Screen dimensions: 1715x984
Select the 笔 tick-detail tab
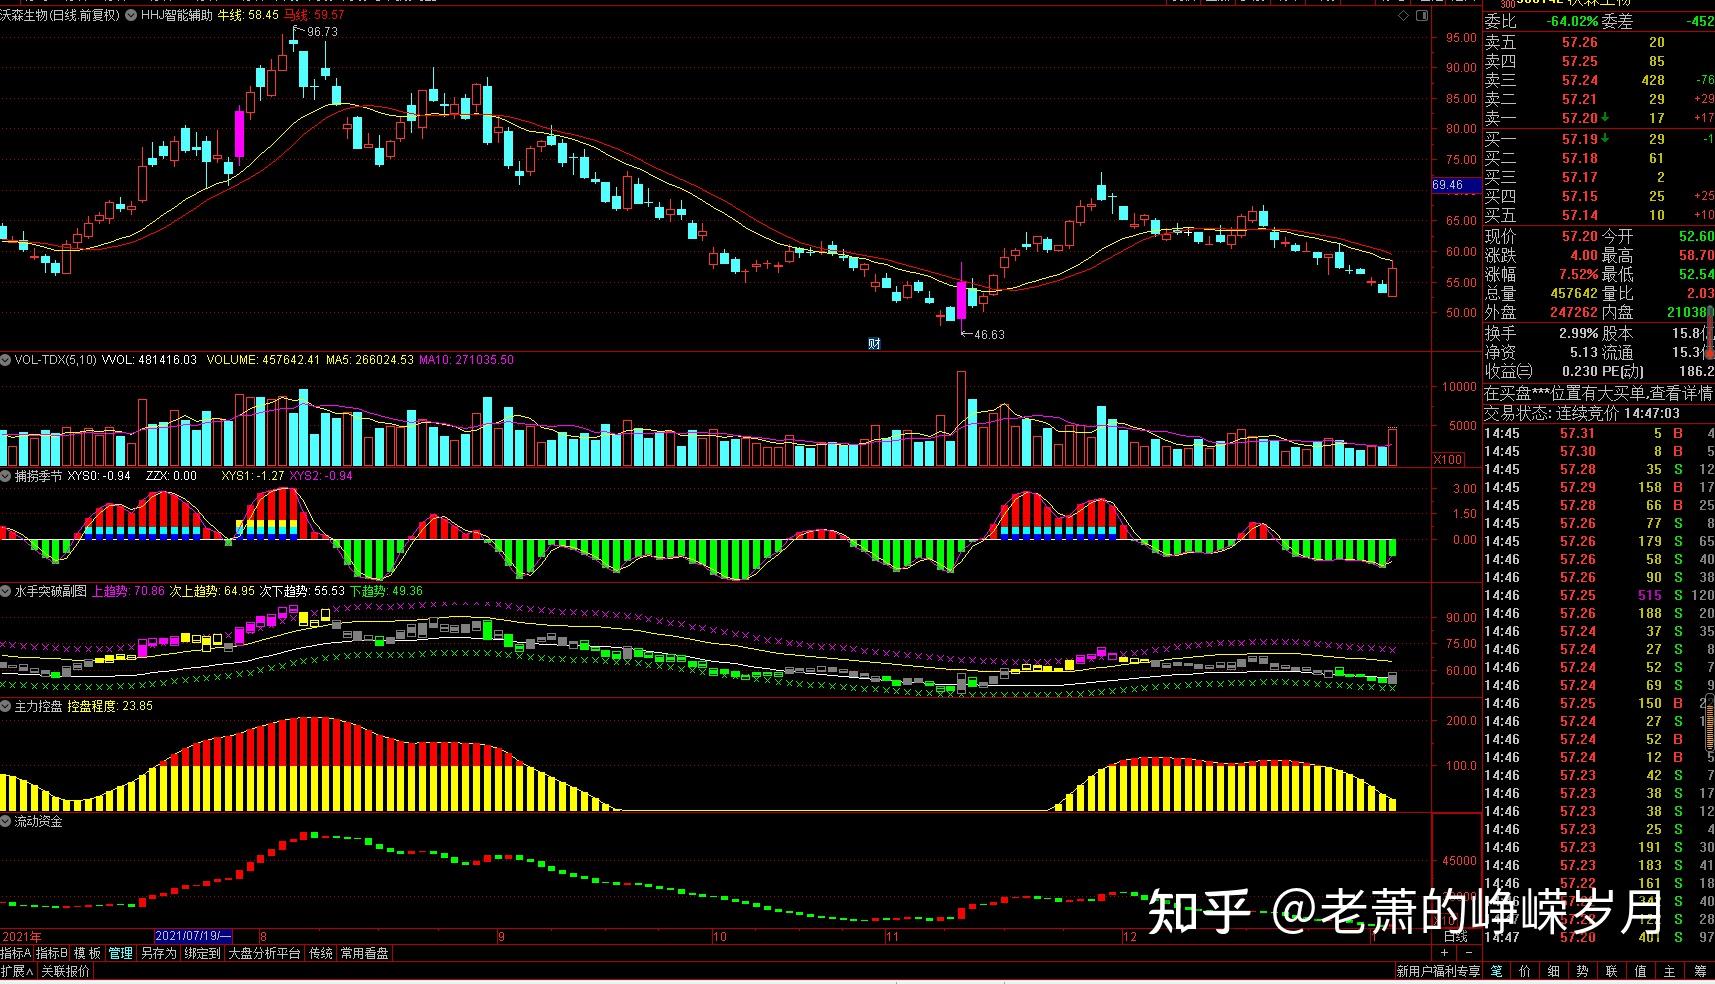tap(1496, 971)
